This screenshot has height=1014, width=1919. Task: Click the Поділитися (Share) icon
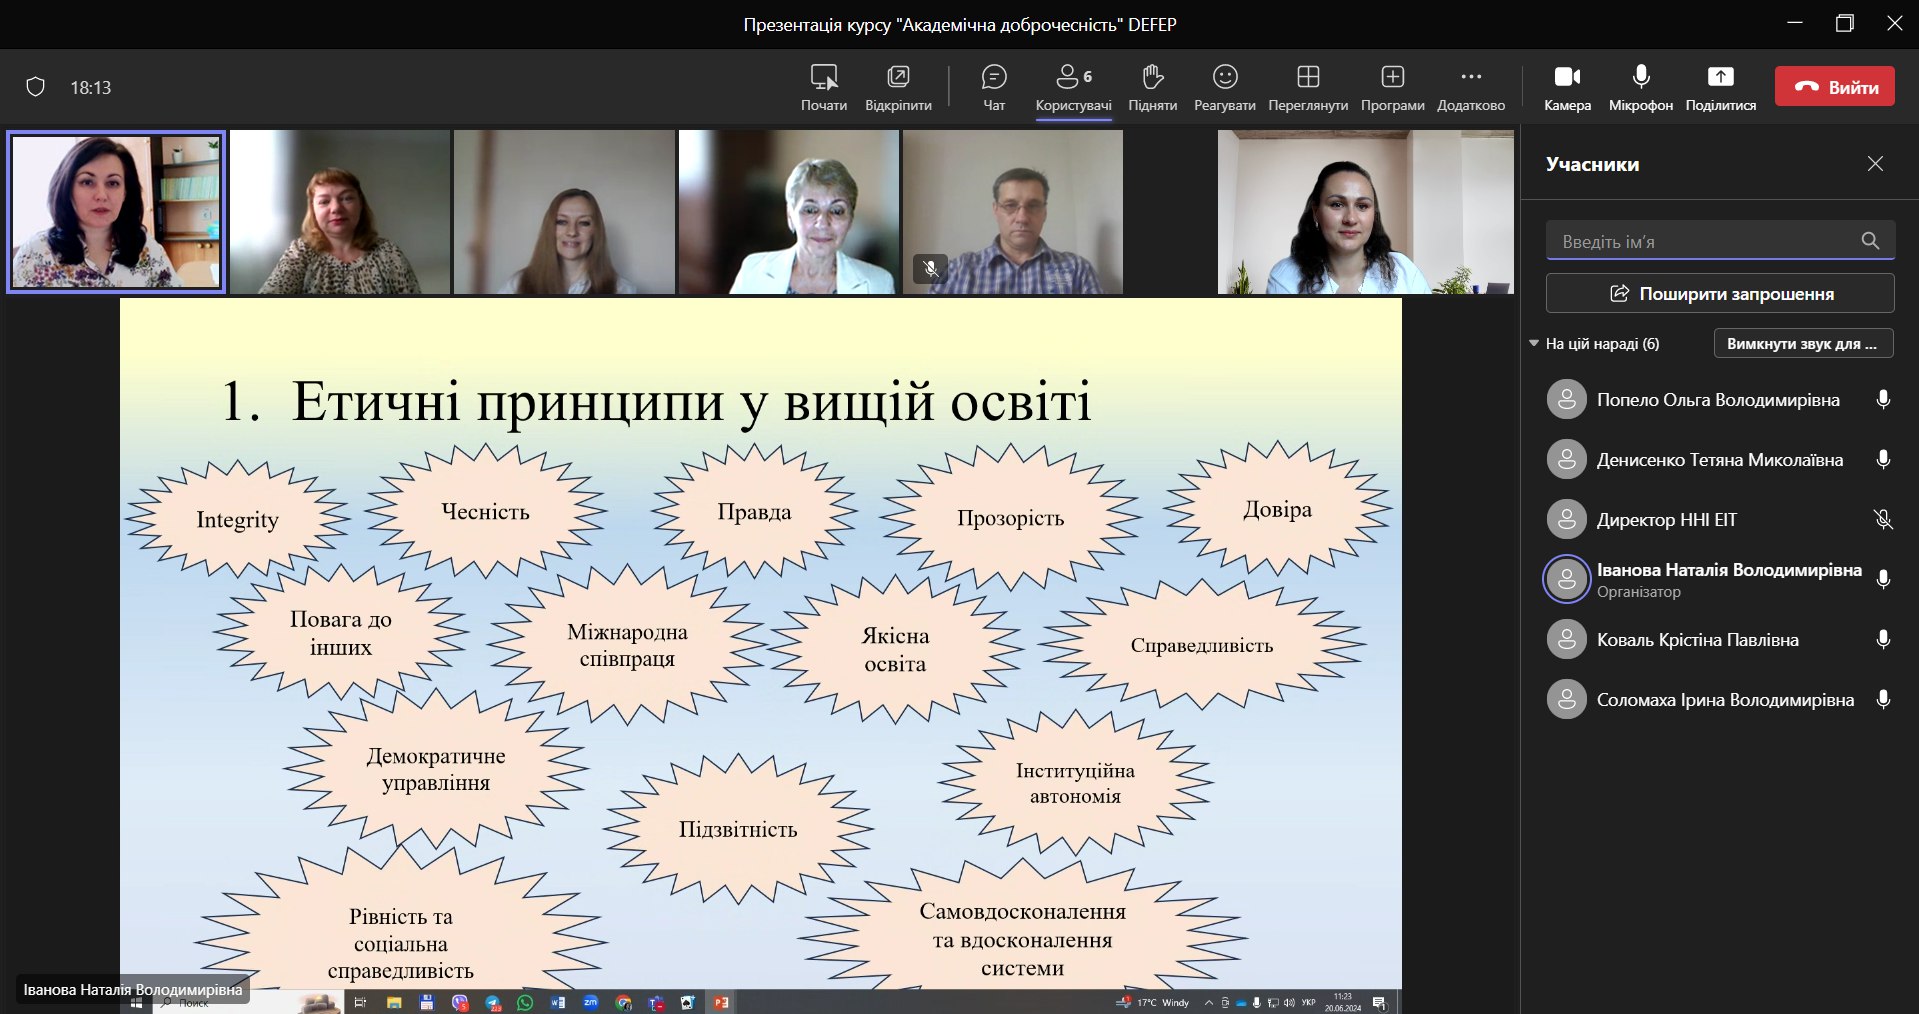[x=1720, y=87]
